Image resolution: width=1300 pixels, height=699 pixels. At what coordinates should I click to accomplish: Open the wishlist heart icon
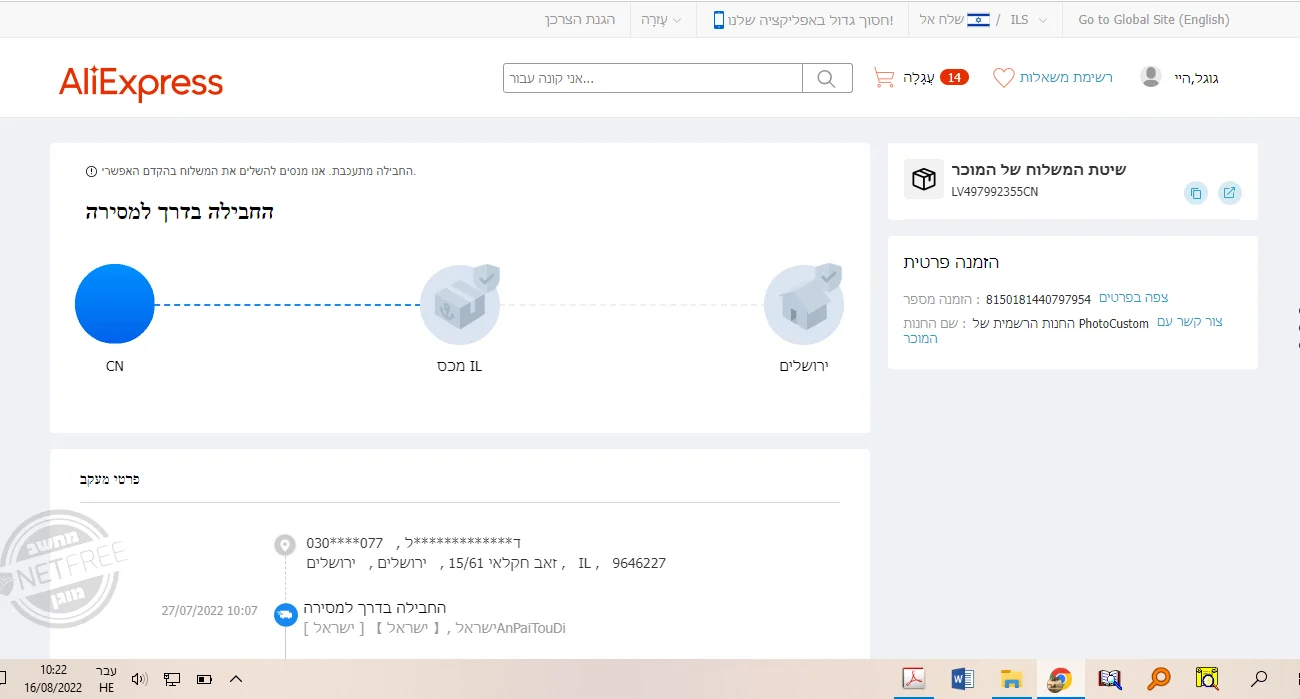pyautogui.click(x=1003, y=77)
